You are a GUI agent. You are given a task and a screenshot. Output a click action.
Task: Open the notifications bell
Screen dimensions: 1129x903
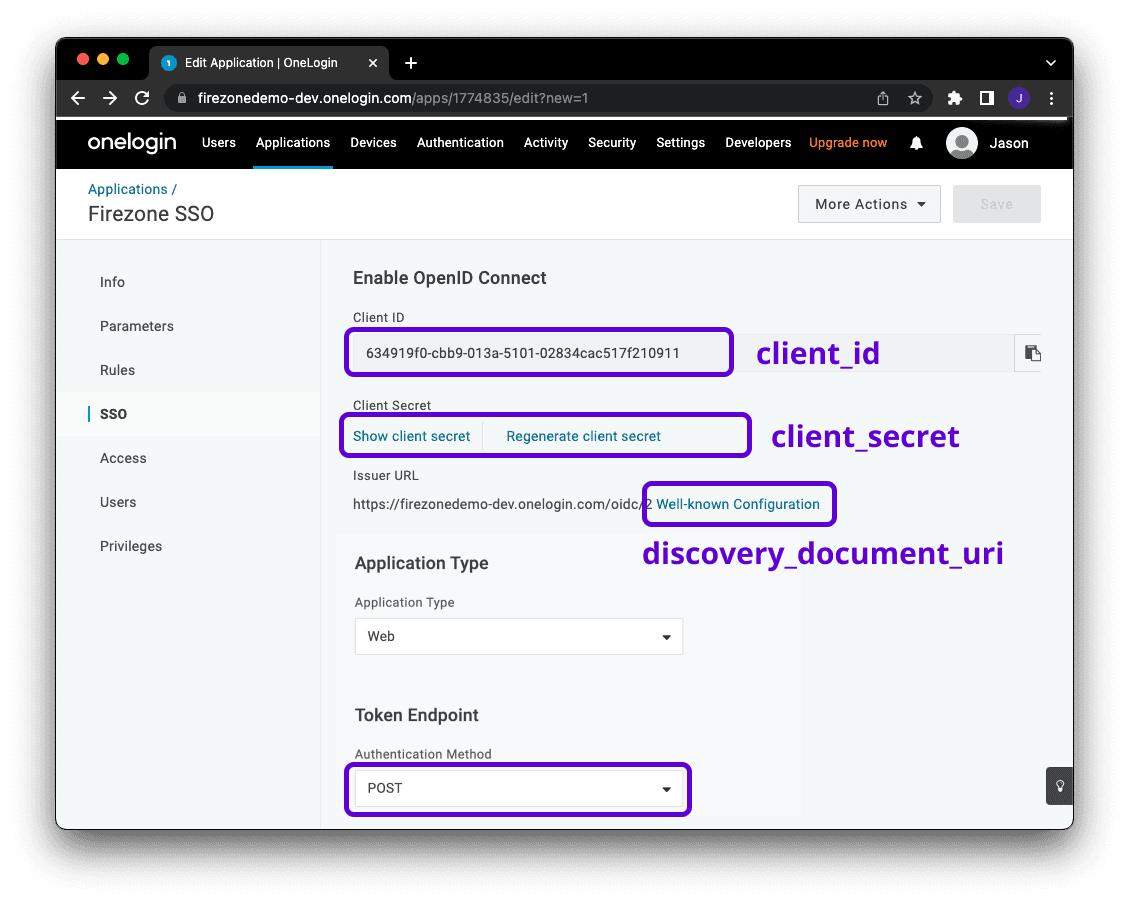tap(916, 143)
